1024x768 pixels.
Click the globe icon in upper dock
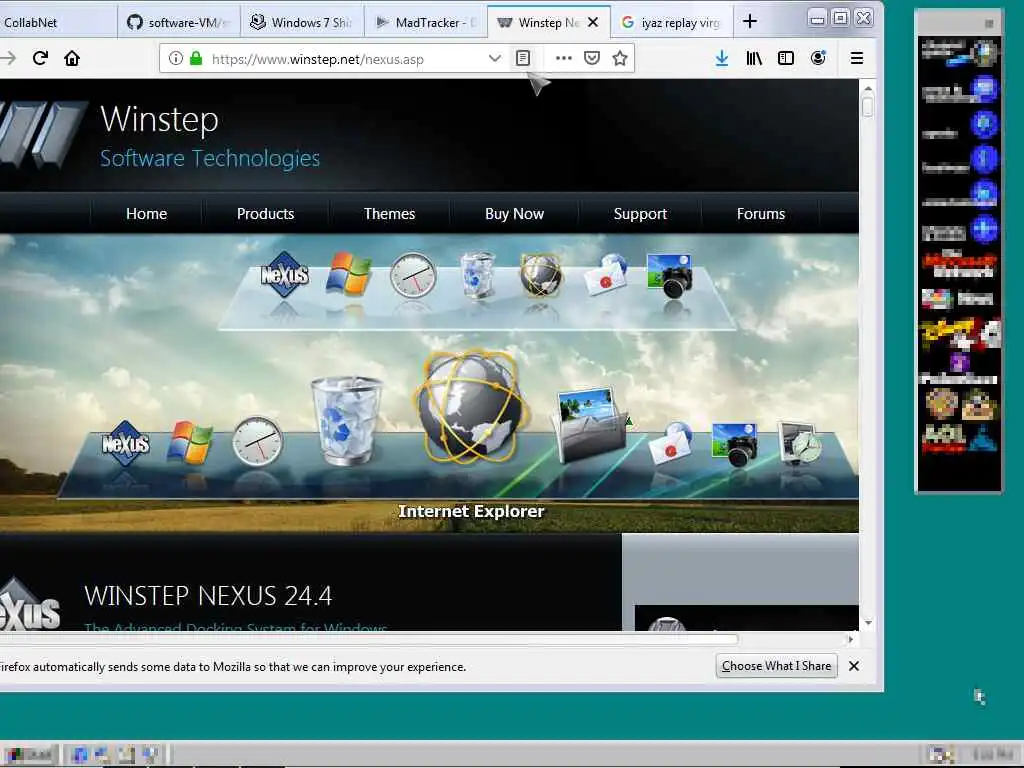click(x=541, y=275)
